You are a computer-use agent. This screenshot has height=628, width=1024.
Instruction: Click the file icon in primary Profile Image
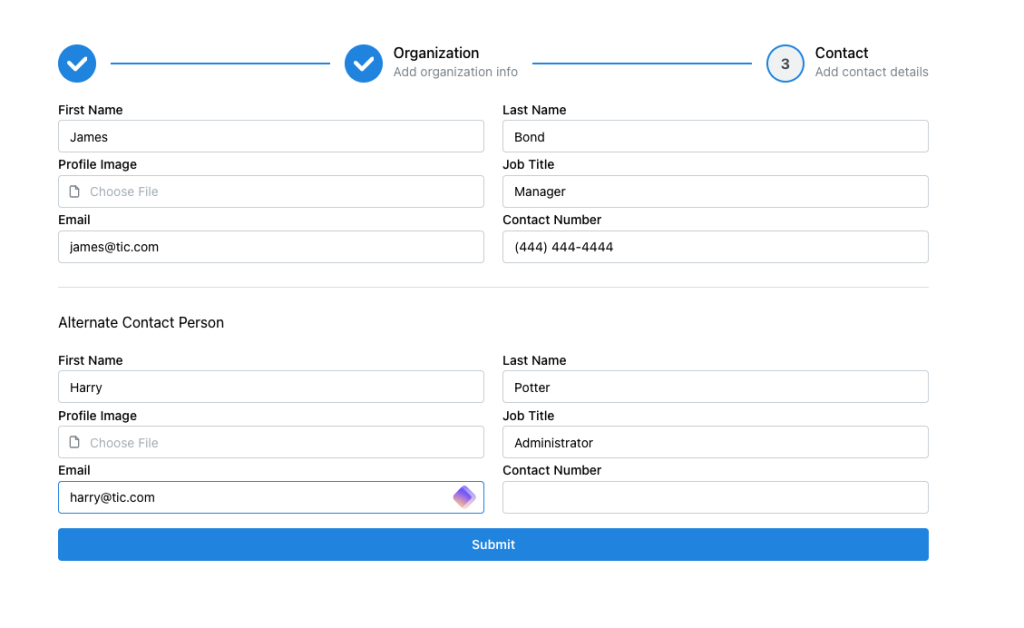[74, 192]
